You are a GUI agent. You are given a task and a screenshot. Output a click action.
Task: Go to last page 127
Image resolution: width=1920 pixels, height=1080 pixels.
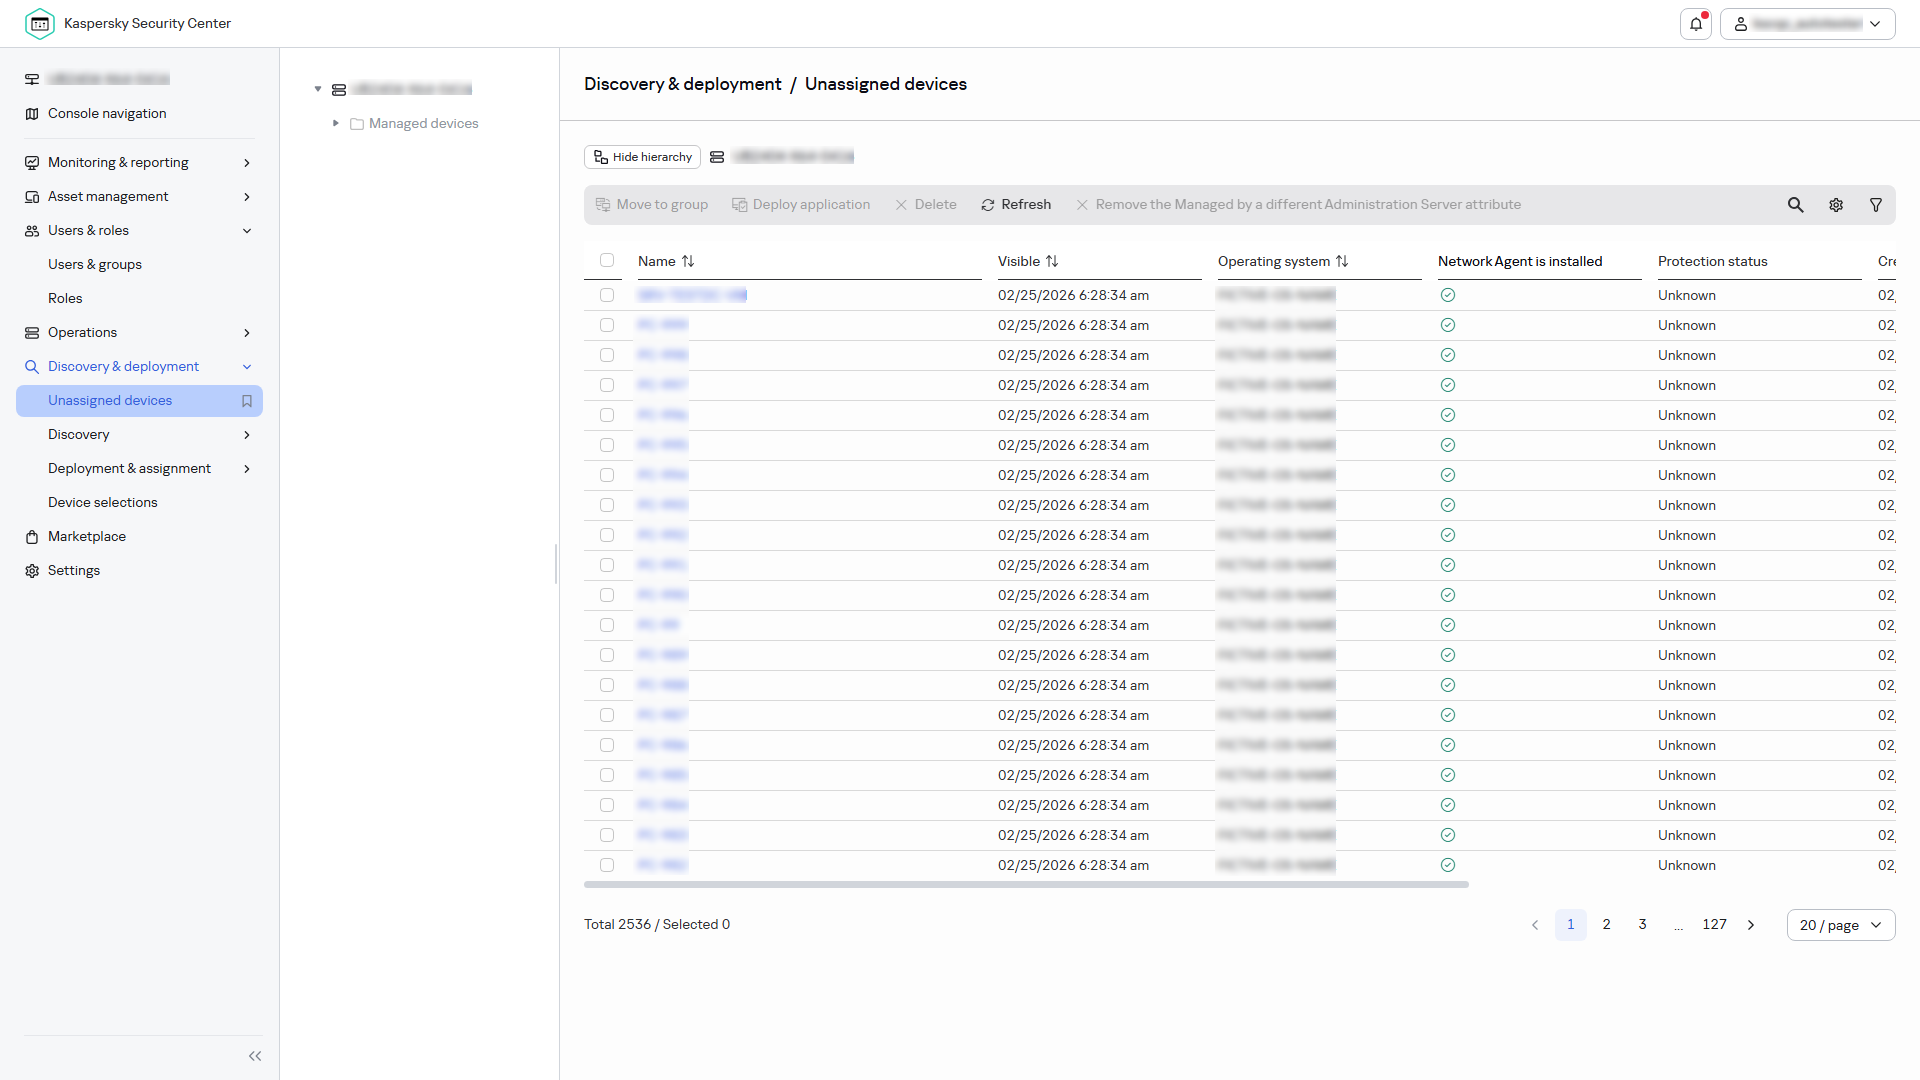(1715, 925)
